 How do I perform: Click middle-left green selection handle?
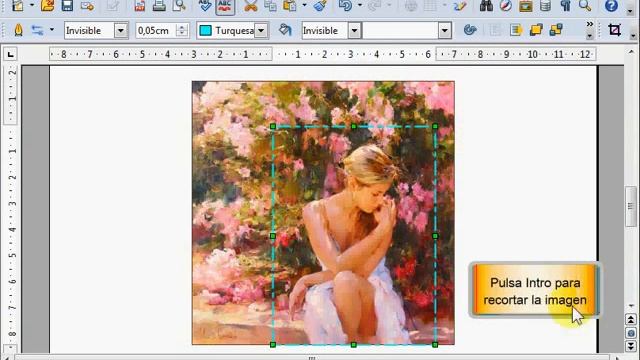click(273, 236)
